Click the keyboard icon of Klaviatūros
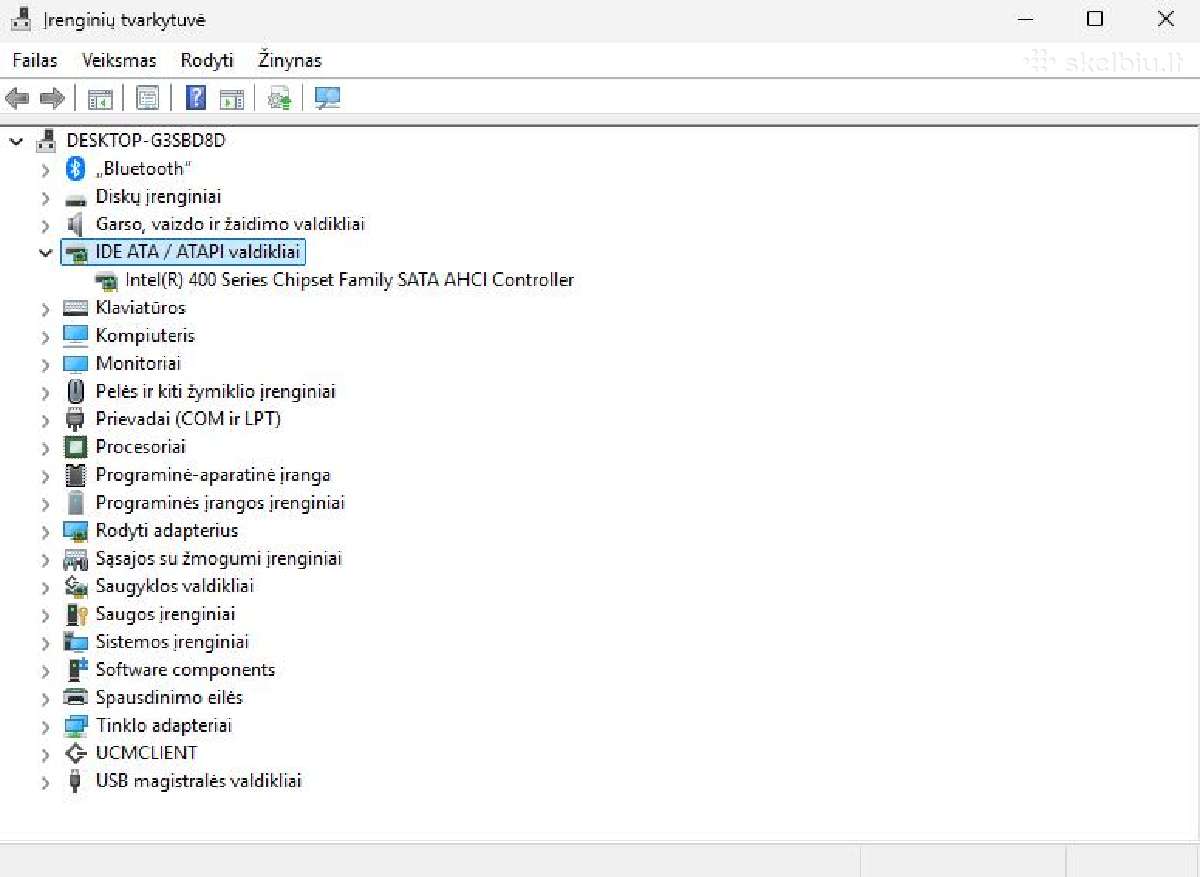This screenshot has width=1200, height=877. 75,308
